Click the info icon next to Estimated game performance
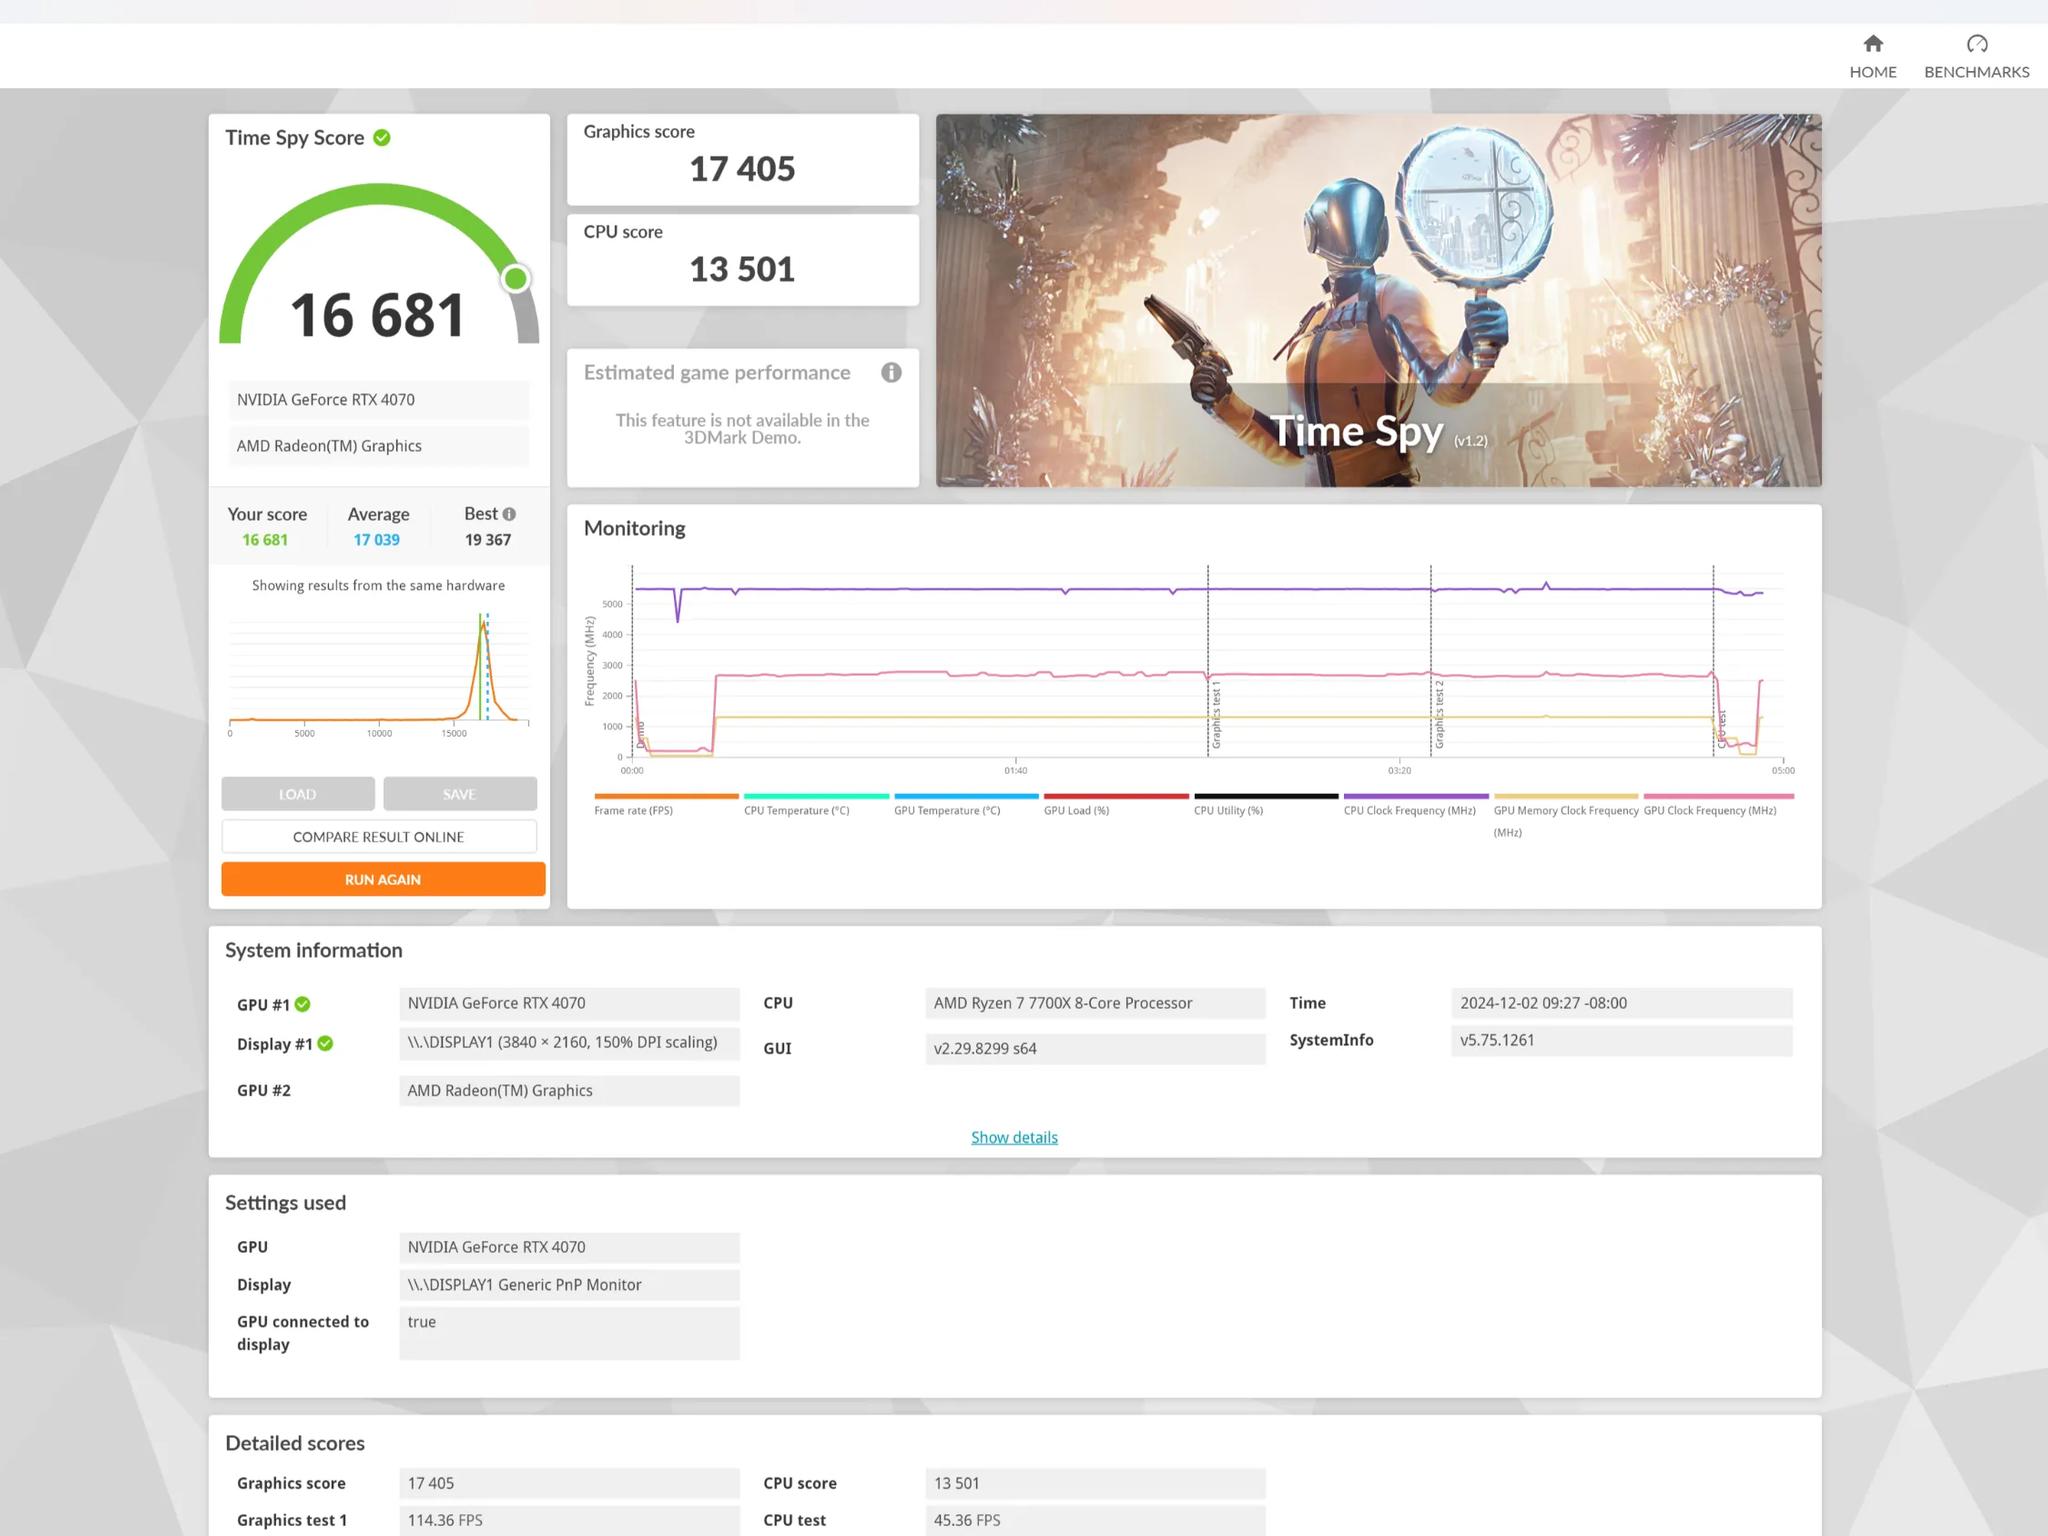This screenshot has height=1536, width=2048. pos(891,373)
